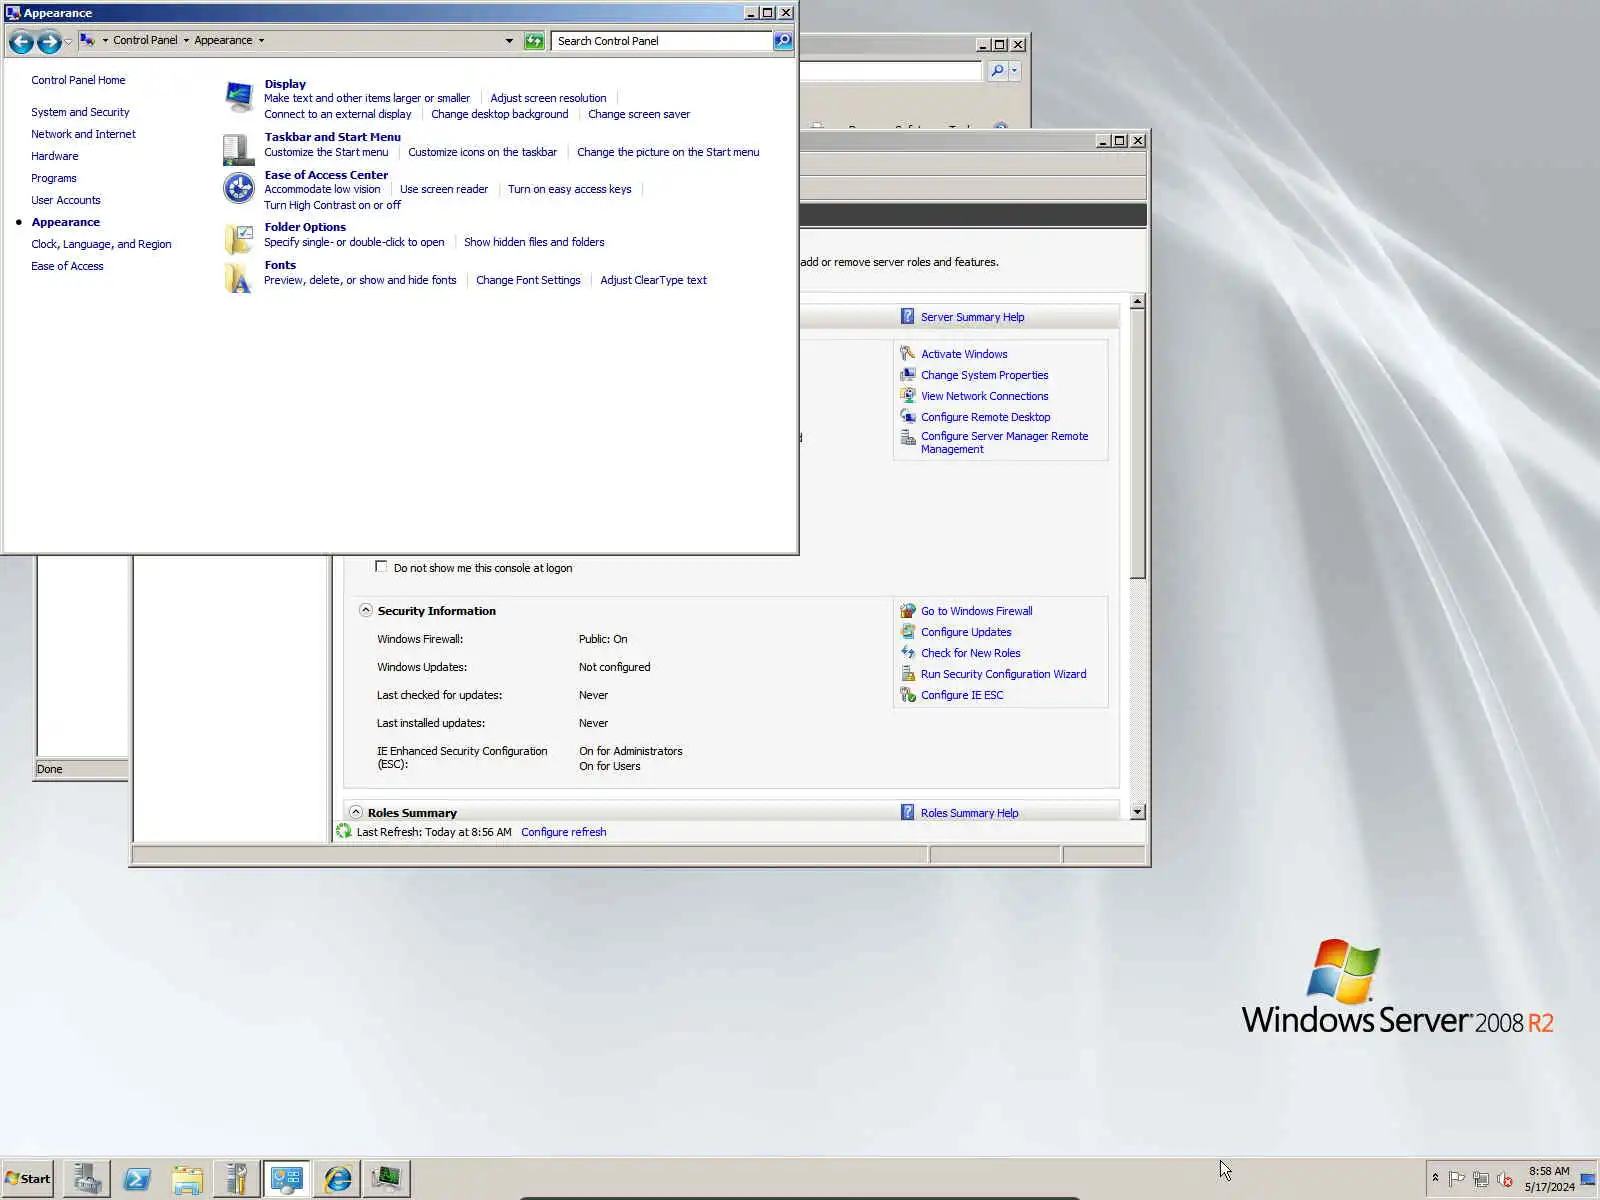
Task: Click the Change System Properties icon
Action: pyautogui.click(x=907, y=374)
